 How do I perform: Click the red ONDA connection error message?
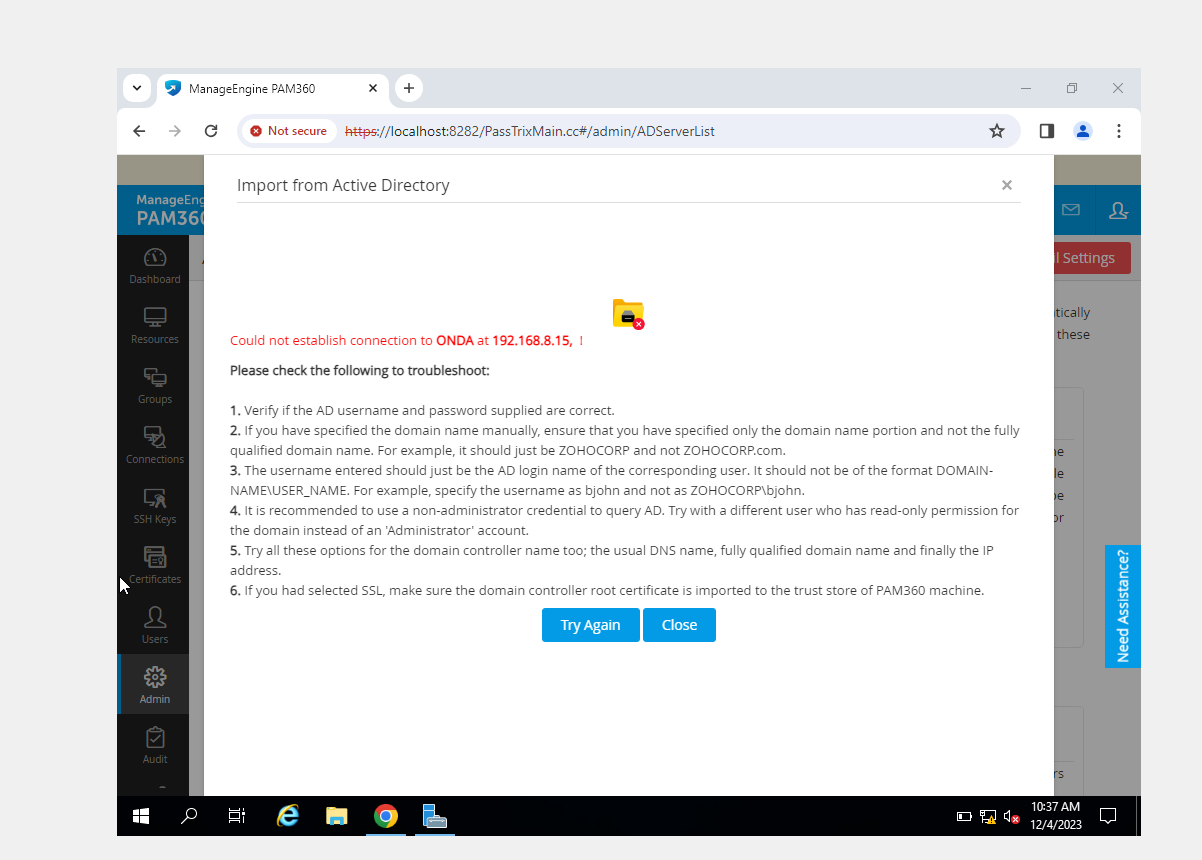407,340
